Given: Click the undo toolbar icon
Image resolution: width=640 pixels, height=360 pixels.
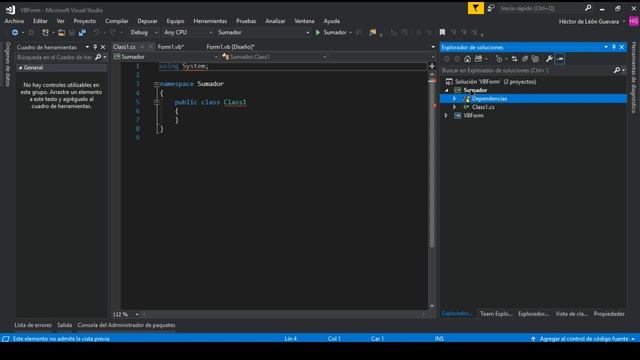Looking at the screenshot, I should point(96,32).
